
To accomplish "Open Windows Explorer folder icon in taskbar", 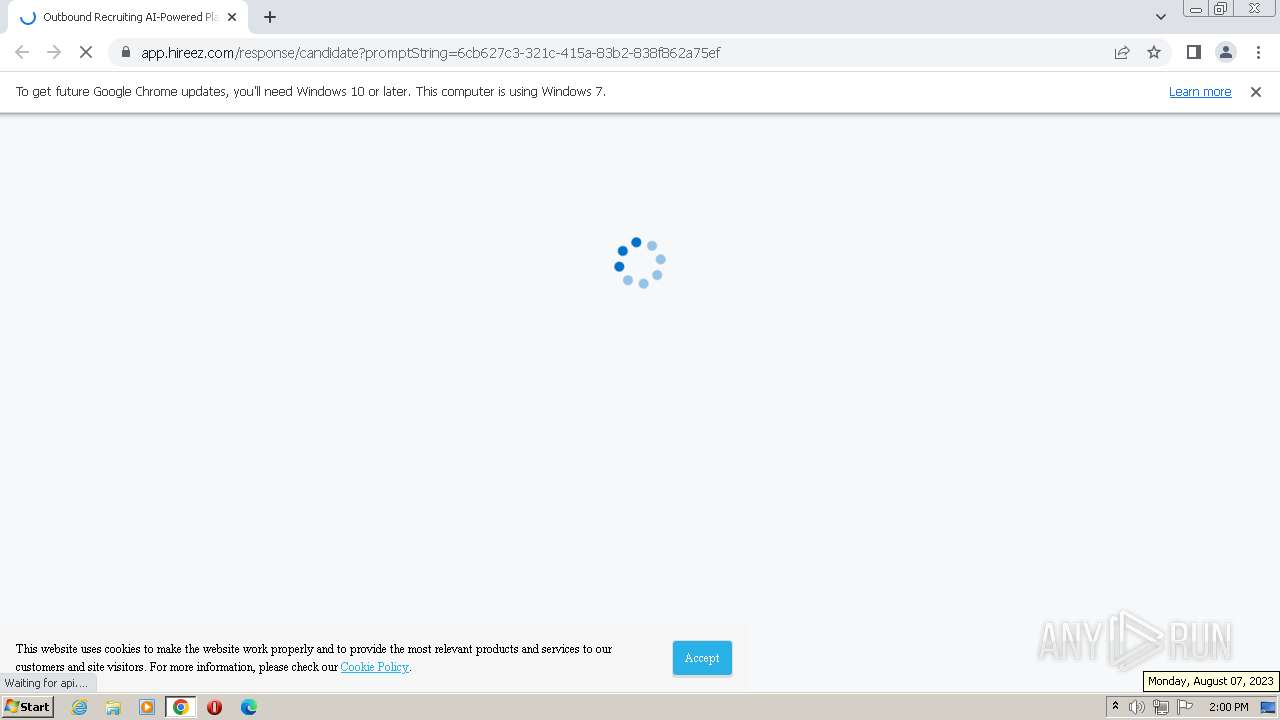I will coord(113,707).
